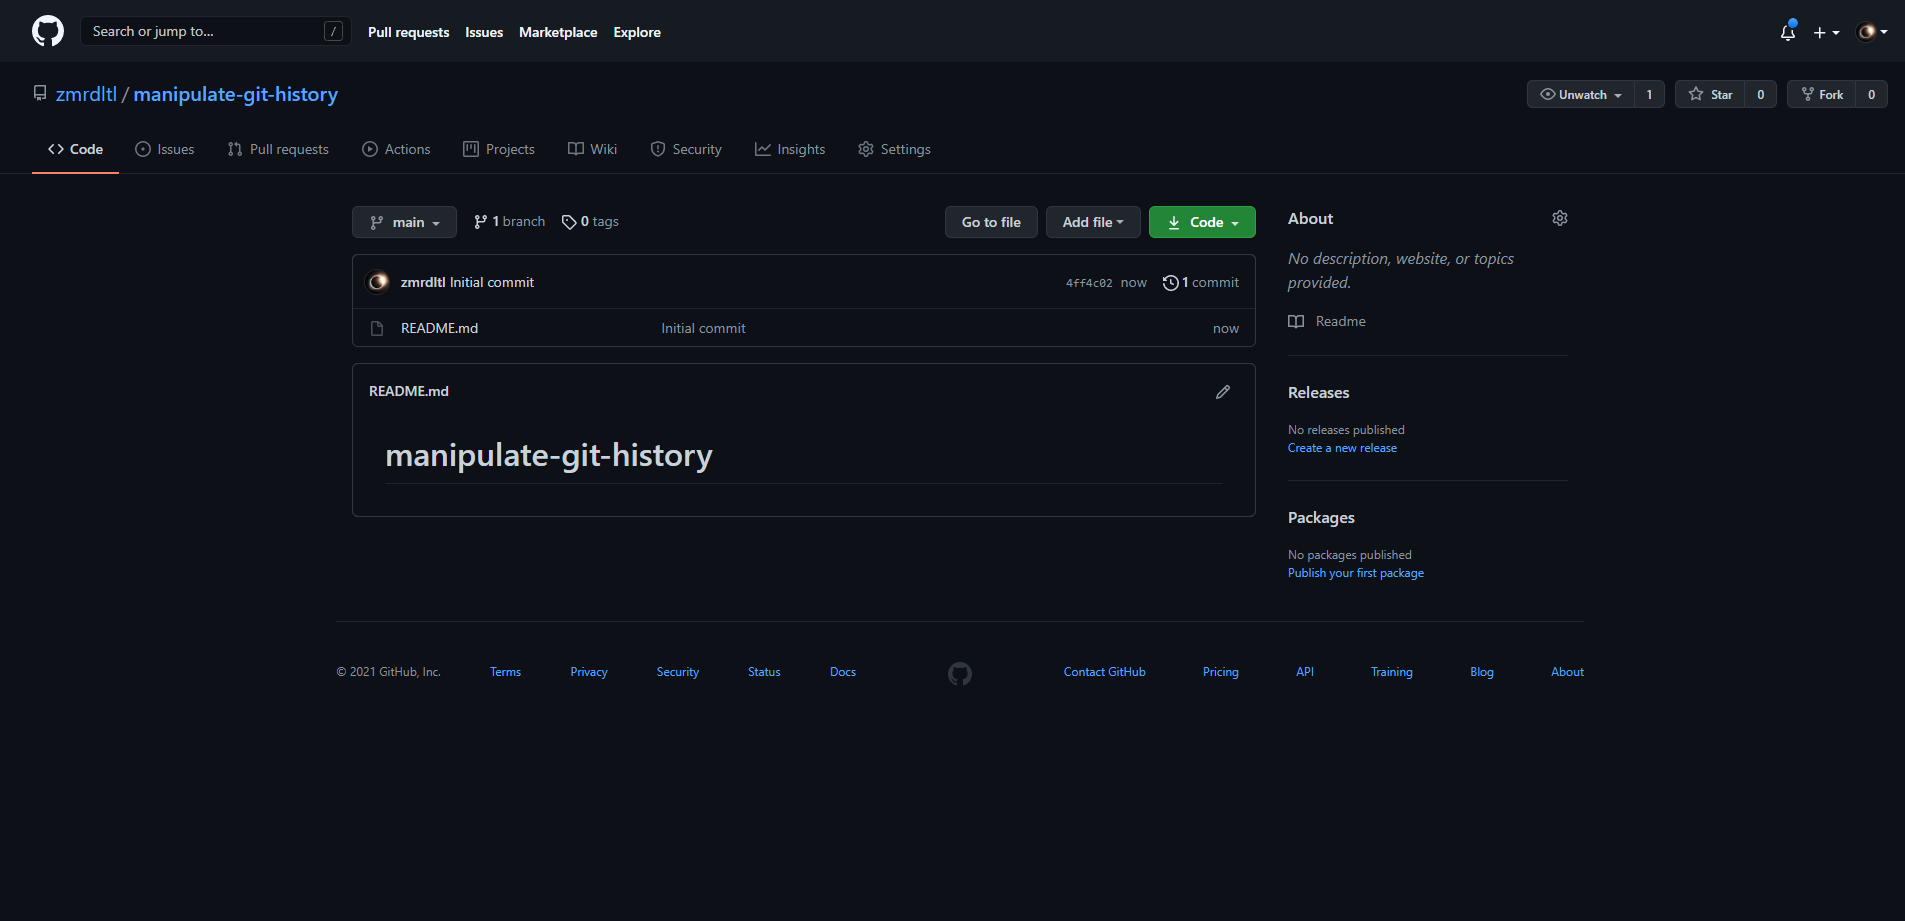The width and height of the screenshot is (1905, 921).
Task: Open the Packages heading link
Action: [1321, 518]
